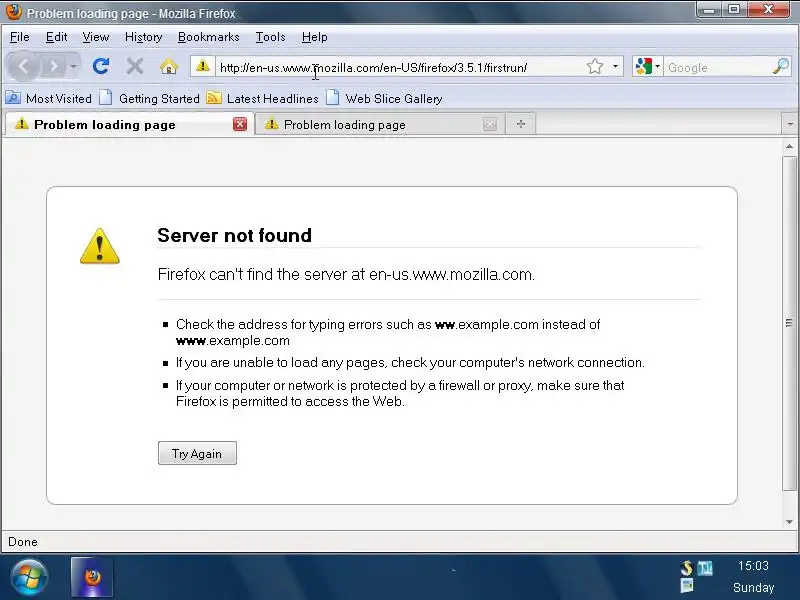Viewport: 800px width, 600px height.
Task: Click the large yellow warning triangle
Action: tap(99, 246)
